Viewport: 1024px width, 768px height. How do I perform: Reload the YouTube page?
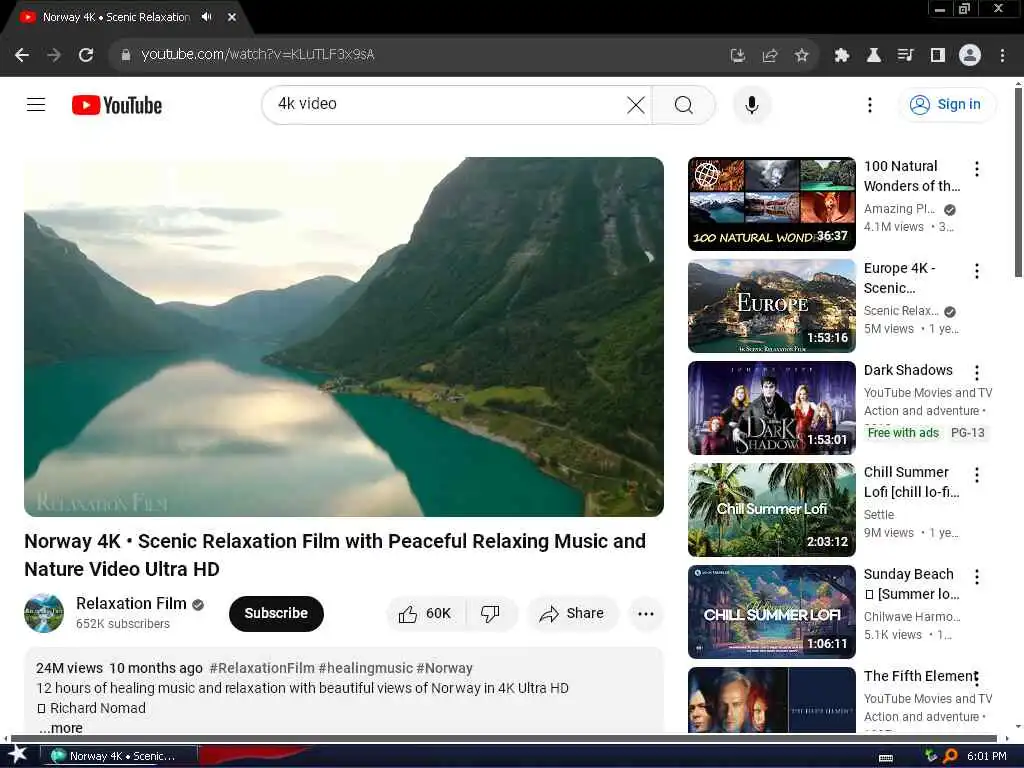(86, 55)
